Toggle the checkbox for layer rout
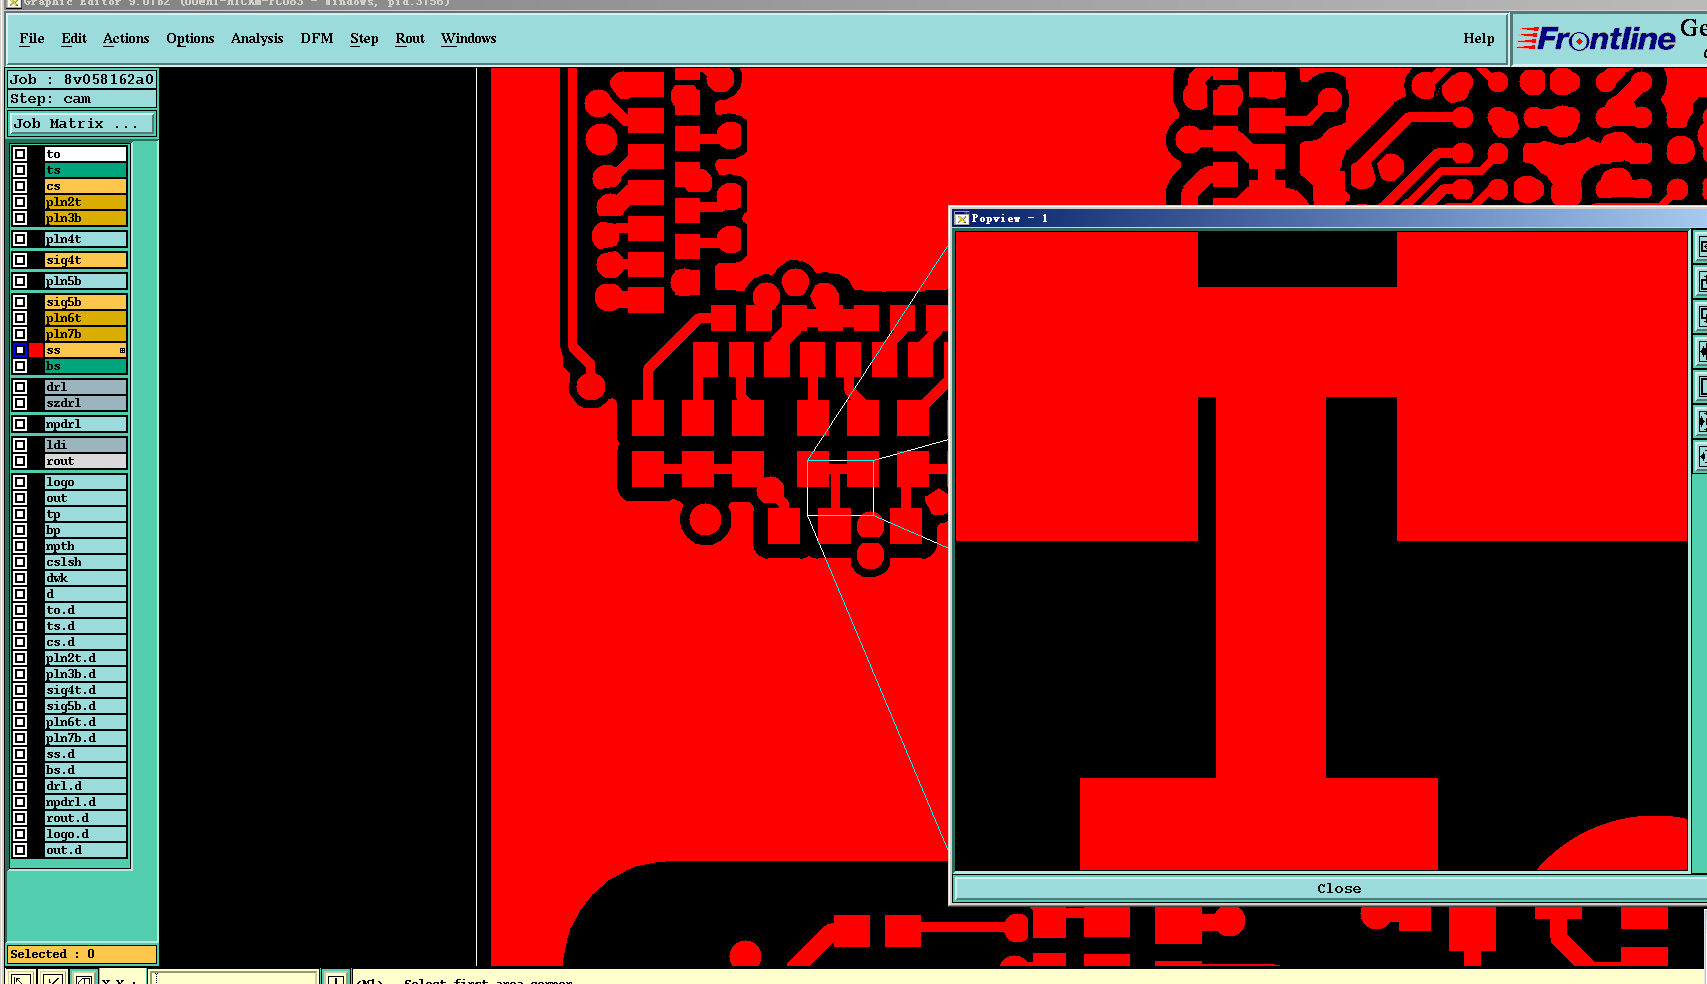Viewport: 1707px width, 984px height. (x=20, y=461)
